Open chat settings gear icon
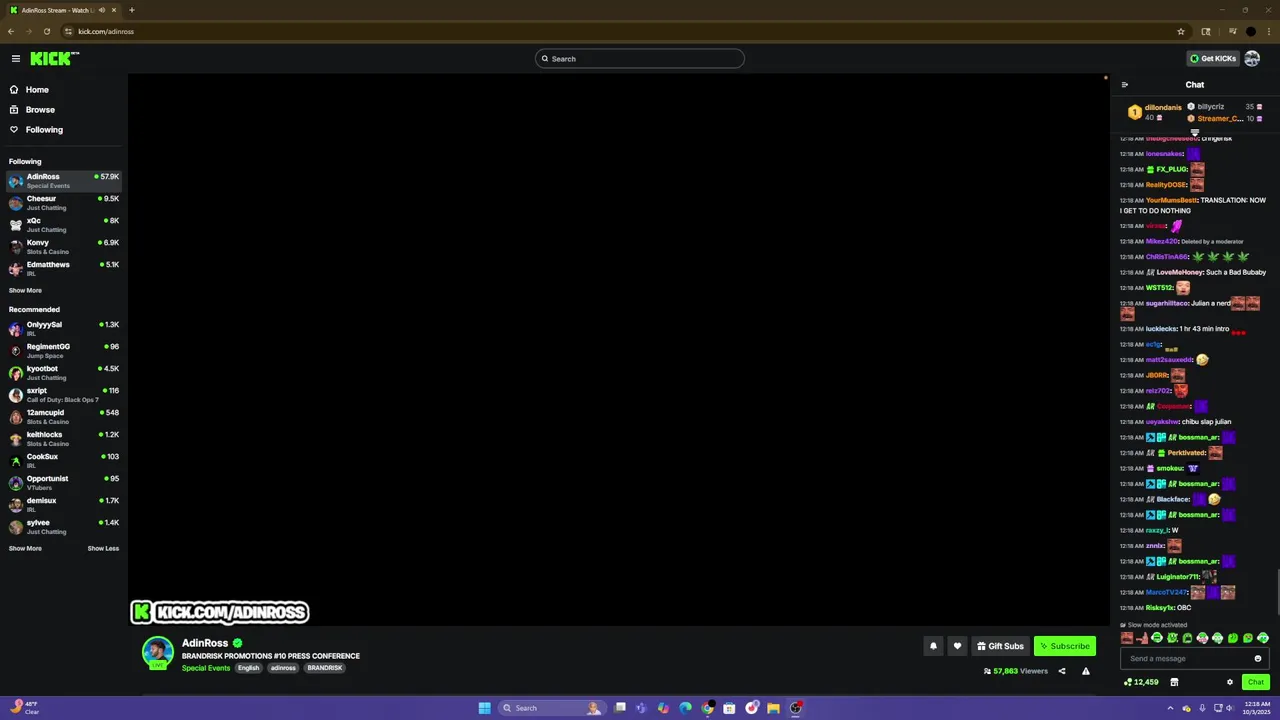 [x=1230, y=682]
